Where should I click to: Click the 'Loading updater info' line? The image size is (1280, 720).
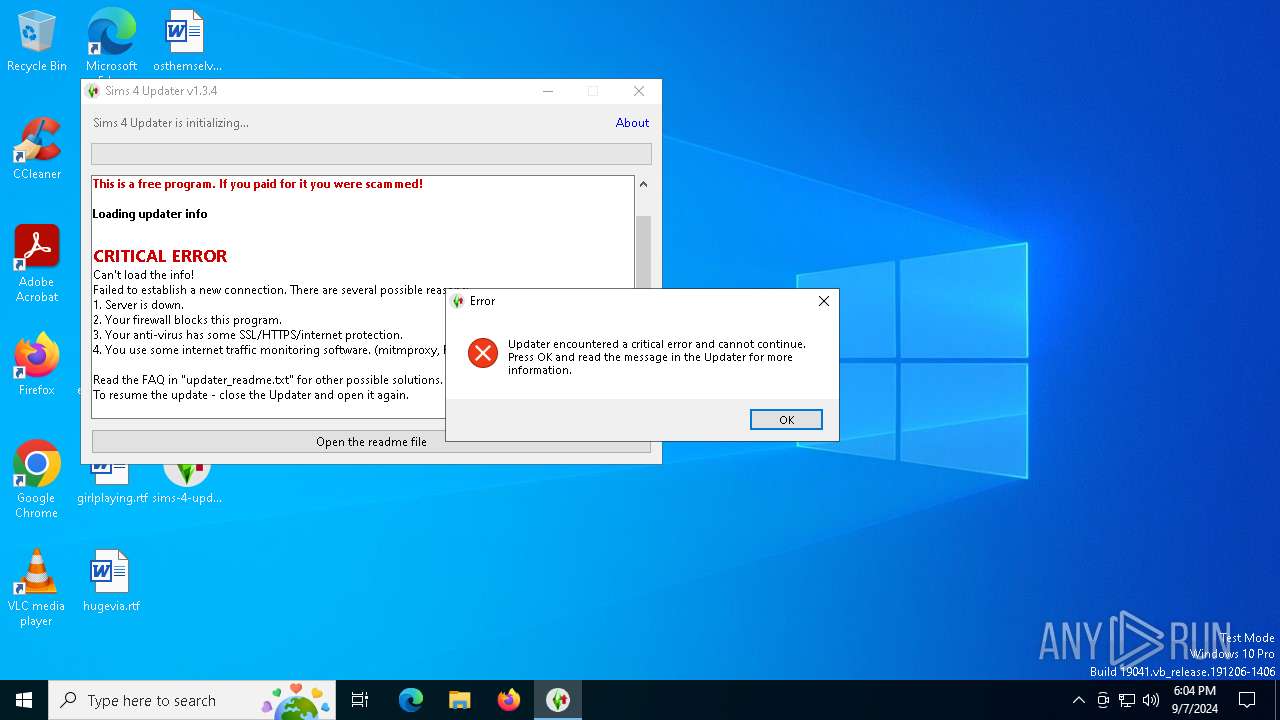click(x=150, y=214)
